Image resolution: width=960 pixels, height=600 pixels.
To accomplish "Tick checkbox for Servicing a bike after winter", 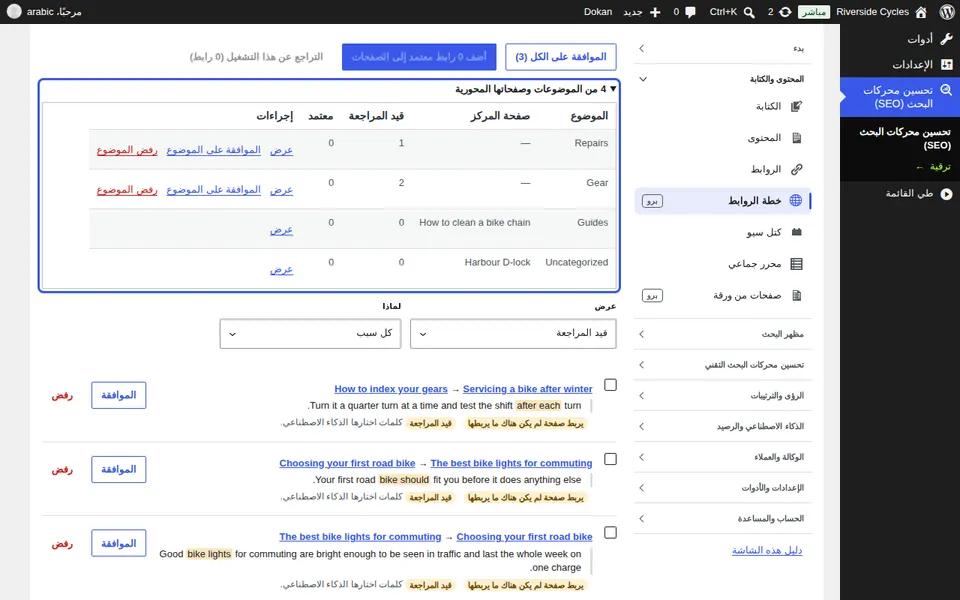I will (610, 384).
